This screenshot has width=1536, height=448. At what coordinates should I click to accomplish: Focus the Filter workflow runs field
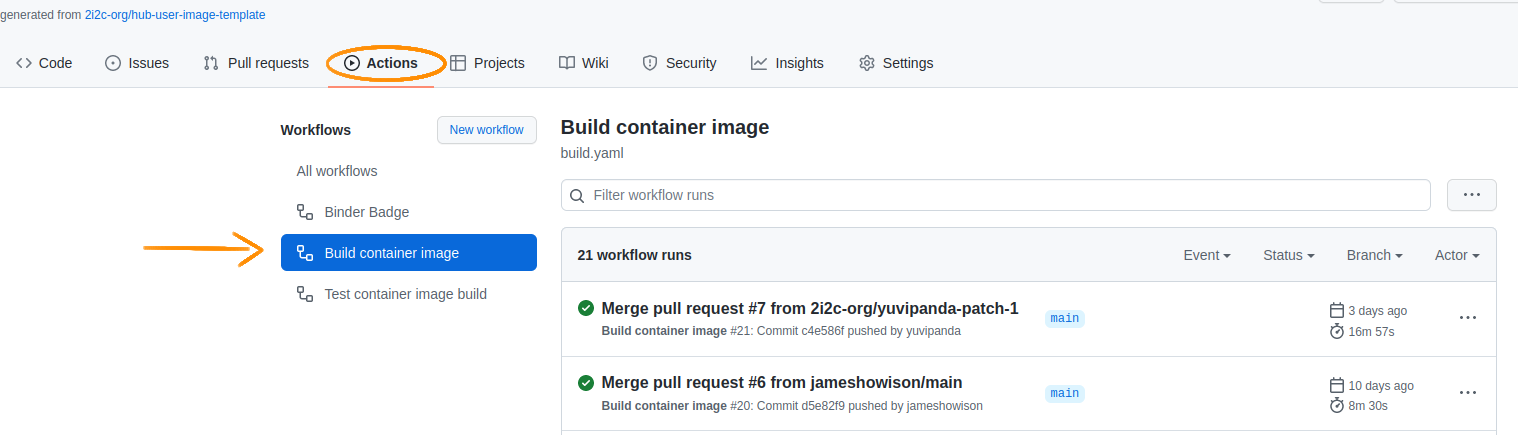click(1000, 195)
